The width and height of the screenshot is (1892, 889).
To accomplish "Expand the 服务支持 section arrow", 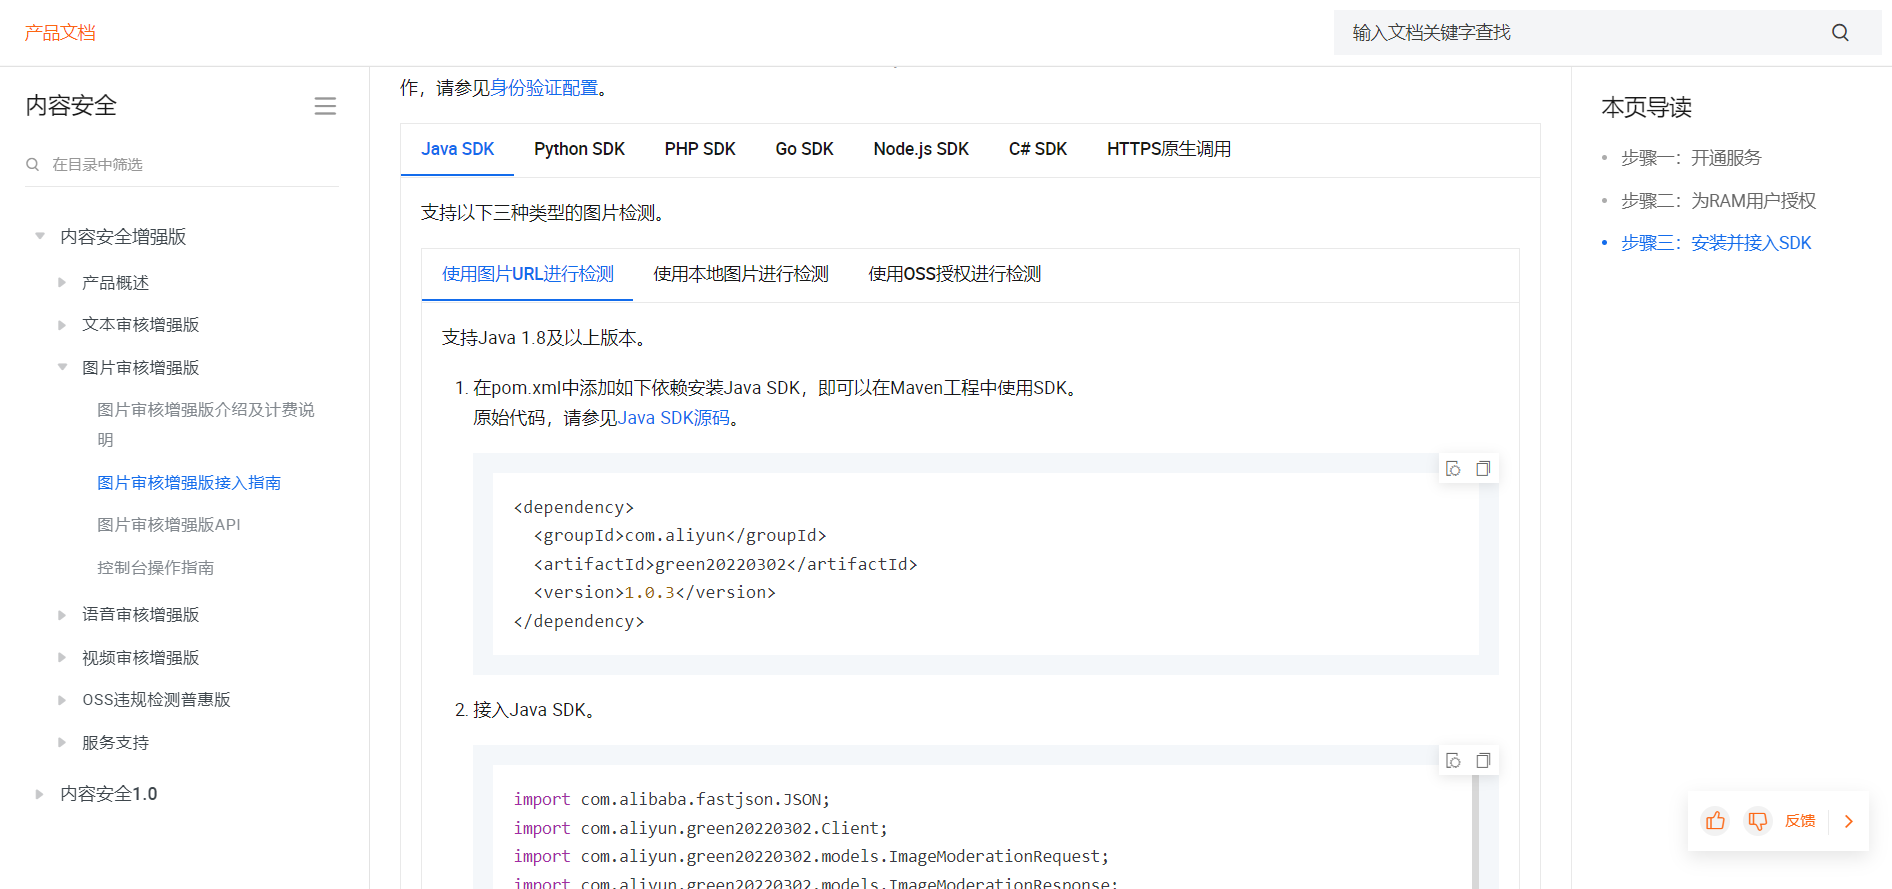I will tap(62, 742).
